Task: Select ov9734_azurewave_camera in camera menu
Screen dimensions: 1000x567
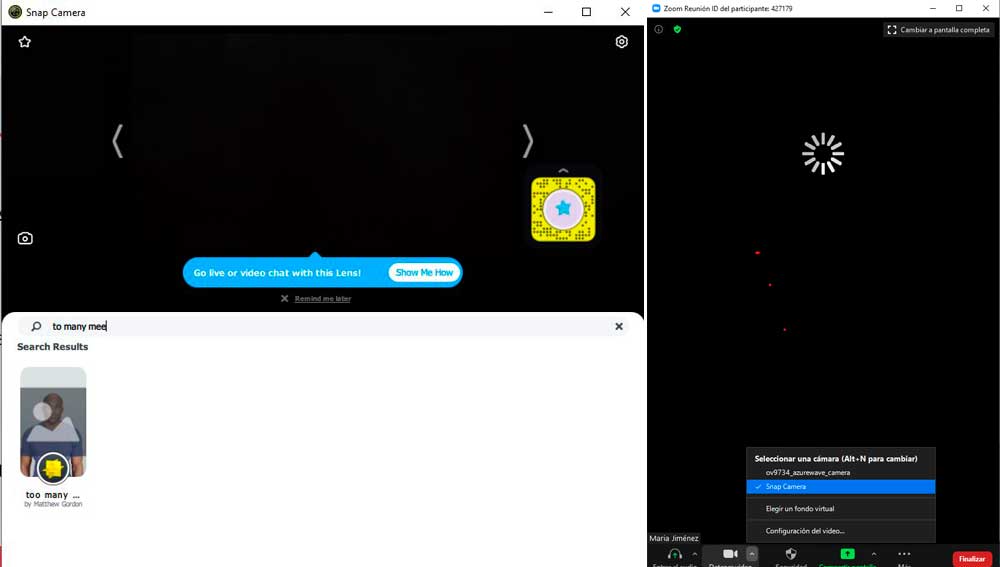Action: click(x=841, y=473)
